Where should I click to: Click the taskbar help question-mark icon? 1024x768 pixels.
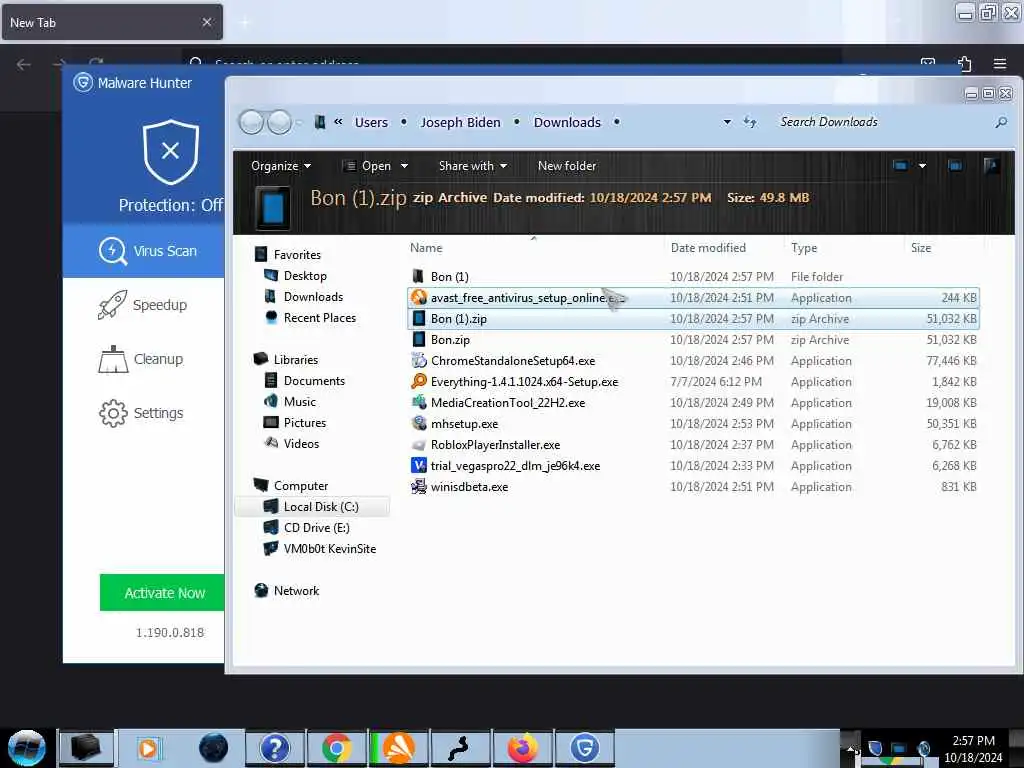275,748
